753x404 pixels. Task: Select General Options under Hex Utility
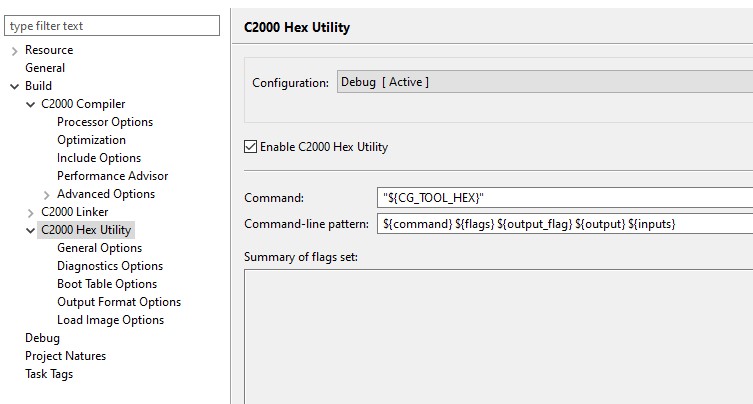[99, 248]
